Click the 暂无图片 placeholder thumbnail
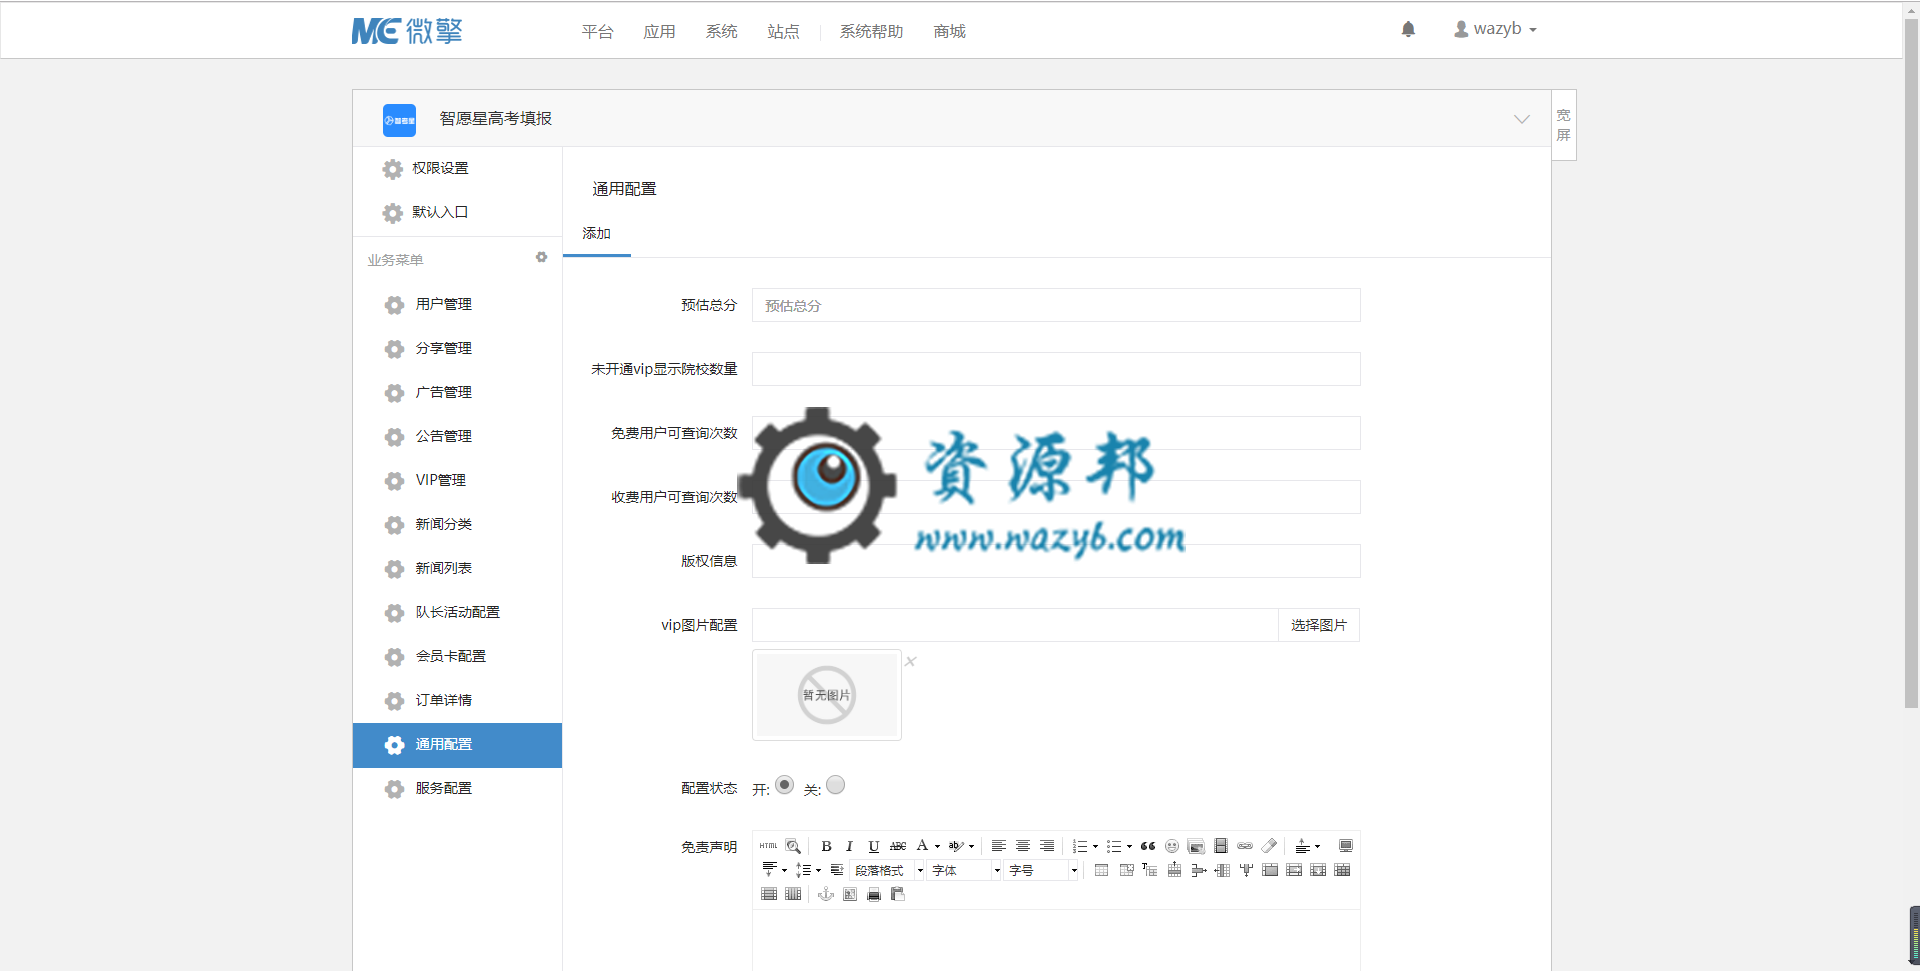Viewport: 1920px width, 971px height. (827, 695)
